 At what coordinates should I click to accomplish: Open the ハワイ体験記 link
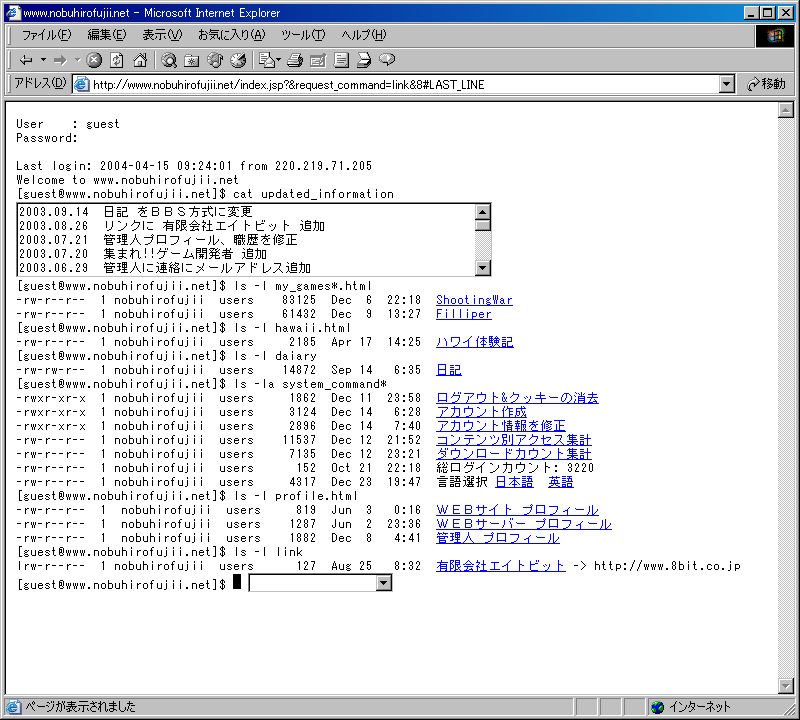click(x=474, y=342)
